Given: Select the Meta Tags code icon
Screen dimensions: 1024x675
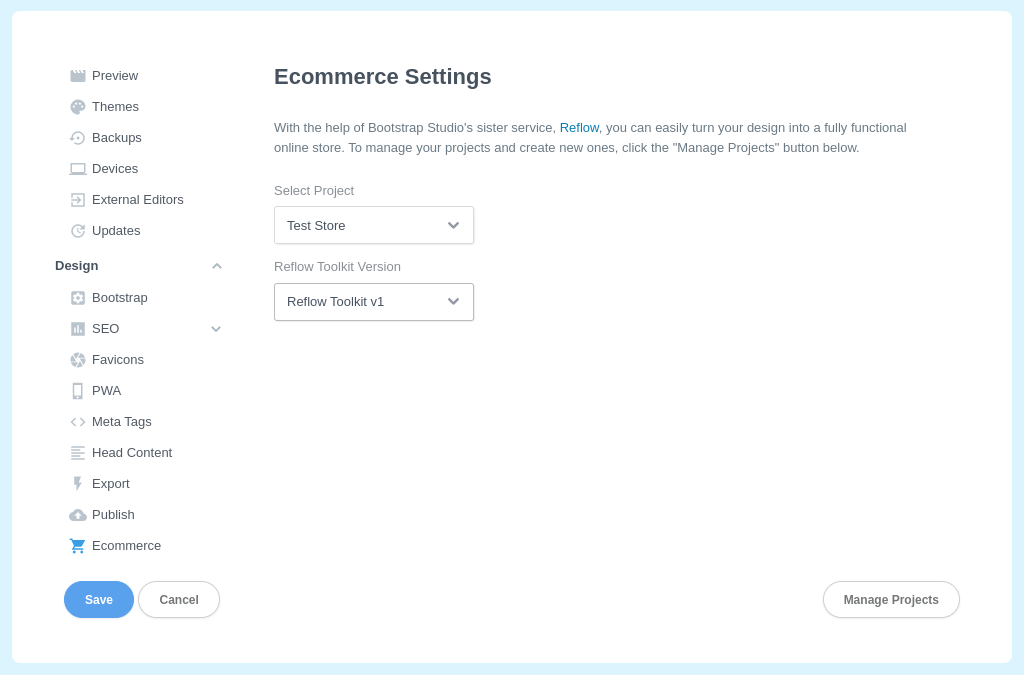Looking at the screenshot, I should [77, 421].
